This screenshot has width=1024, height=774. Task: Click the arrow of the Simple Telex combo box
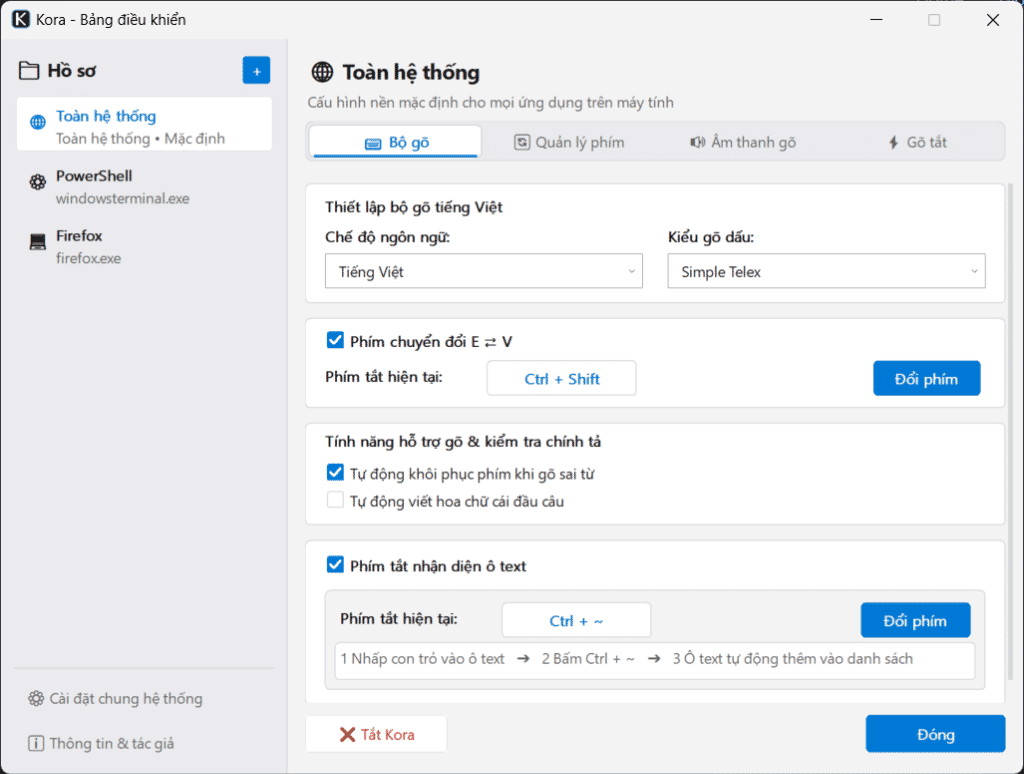[x=974, y=272]
